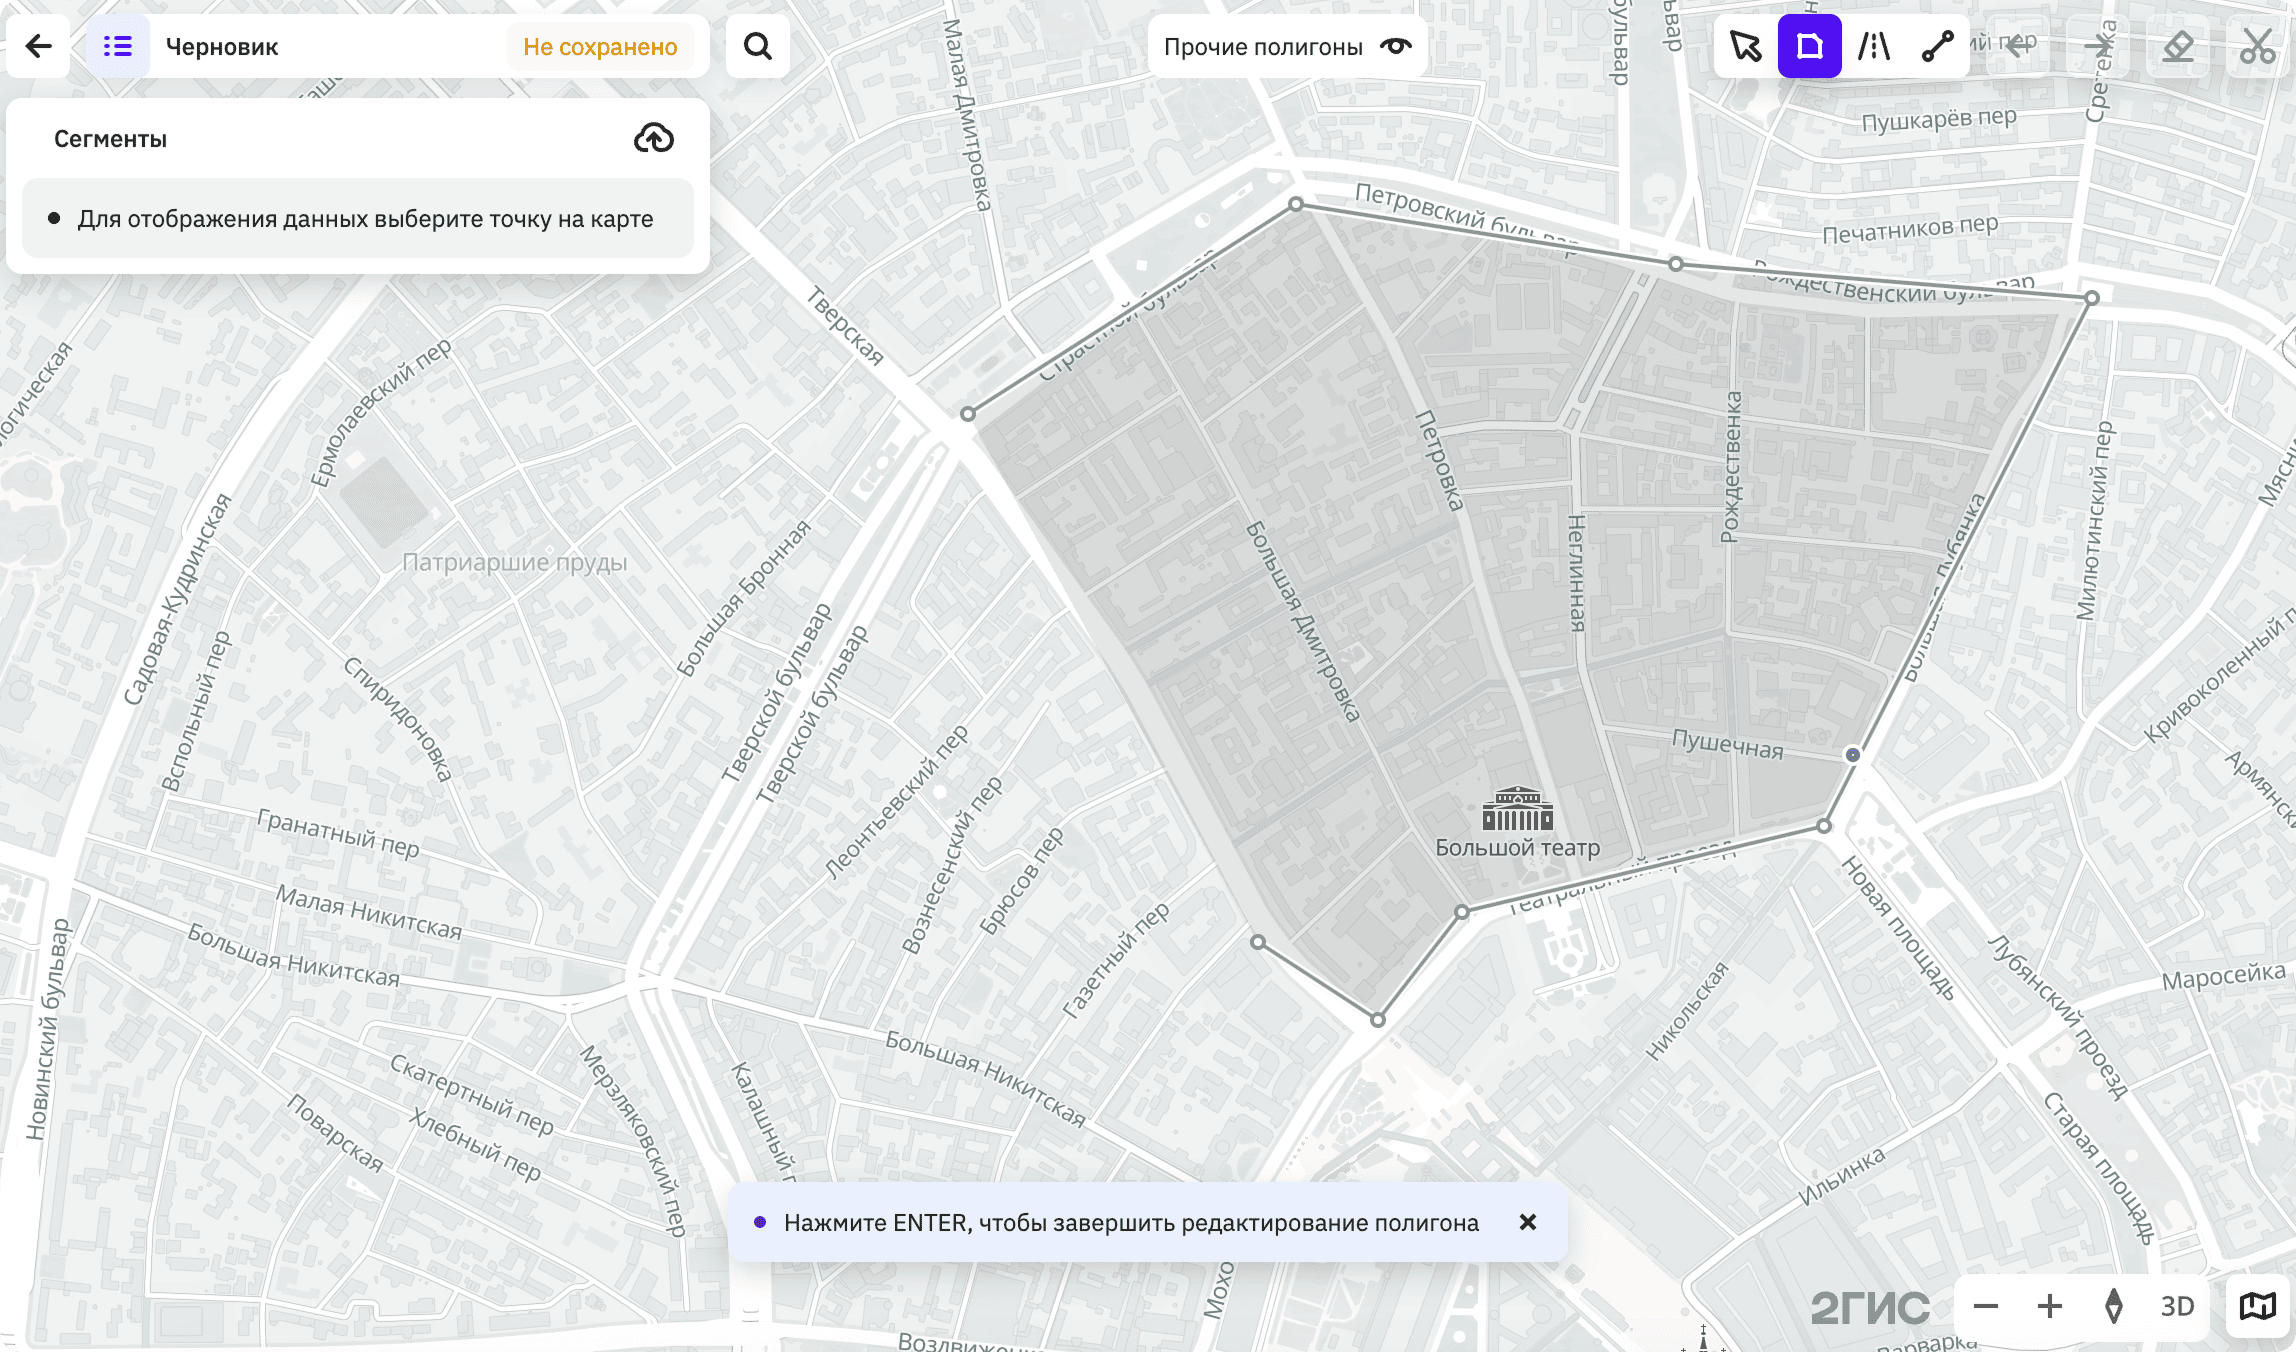Toggle 3D map view
Screen dimensions: 2296x1352
point(2178,1306)
